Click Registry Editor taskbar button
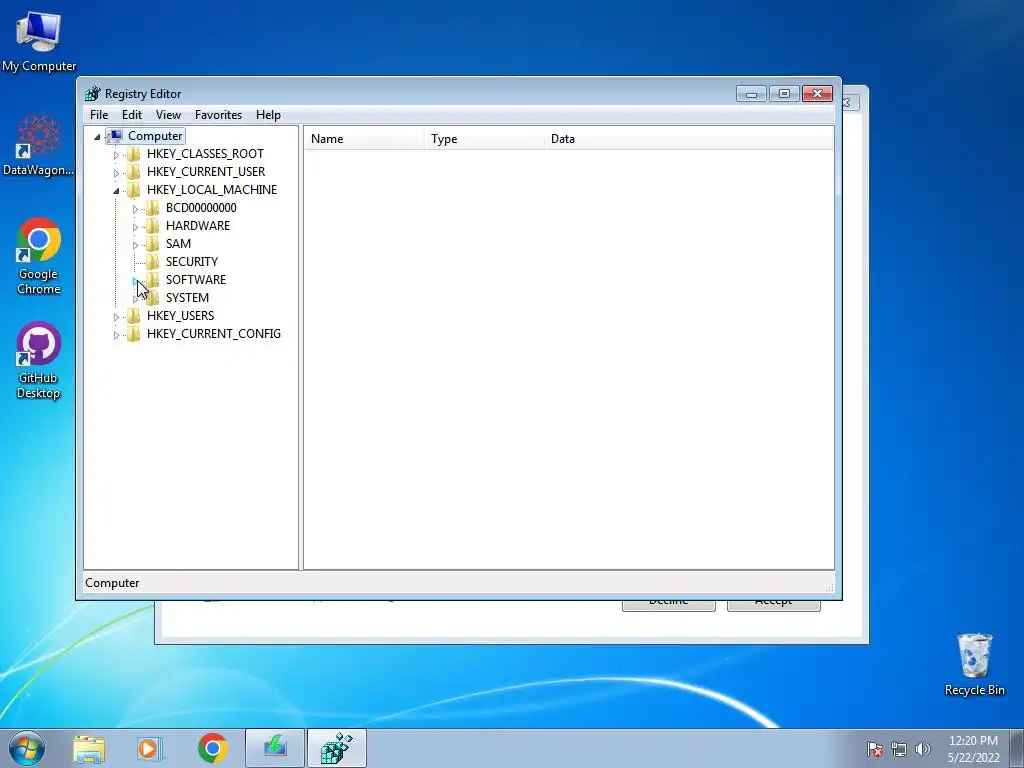Screen dimensions: 1024x768 click(337, 748)
